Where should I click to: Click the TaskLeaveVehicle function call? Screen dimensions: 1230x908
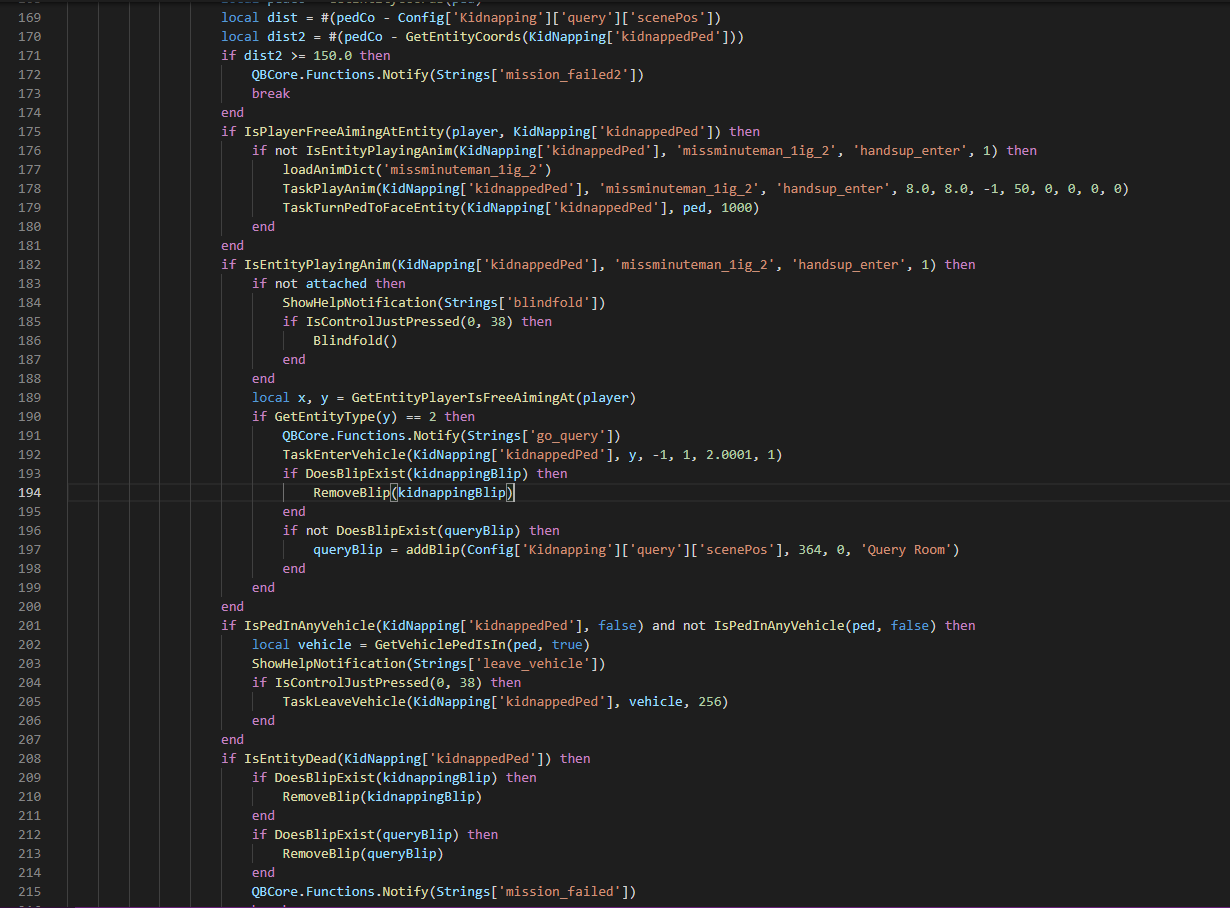point(343,702)
